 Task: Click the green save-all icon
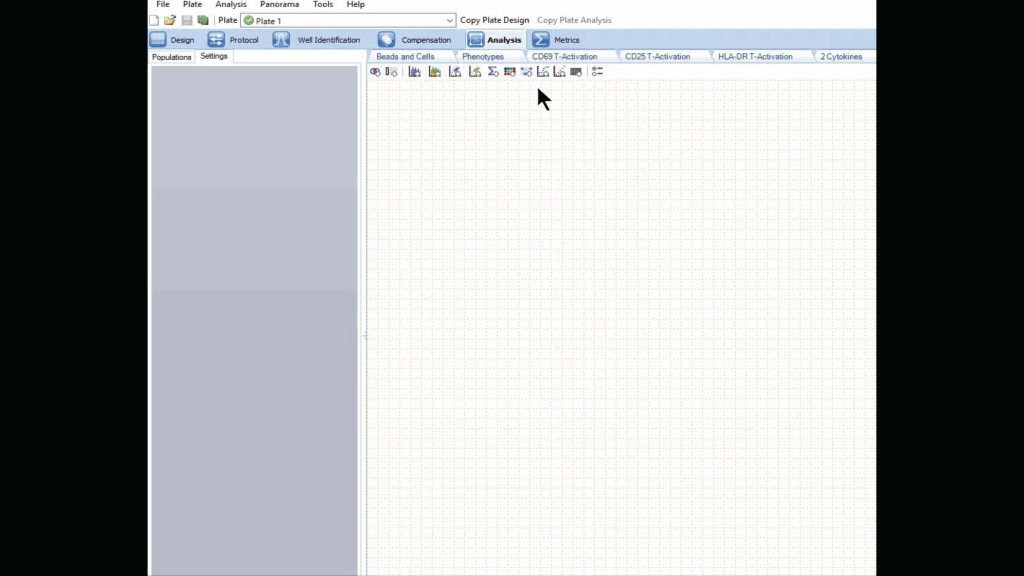pos(203,20)
